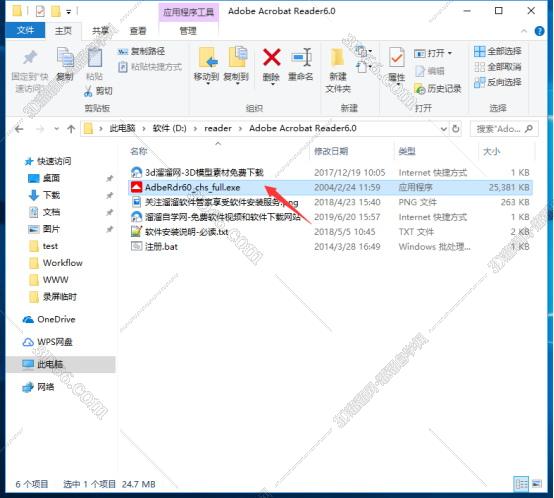554x498 pixels.
Task: Click Paste shortcut (粘贴快捷方式)
Action: 150,67
